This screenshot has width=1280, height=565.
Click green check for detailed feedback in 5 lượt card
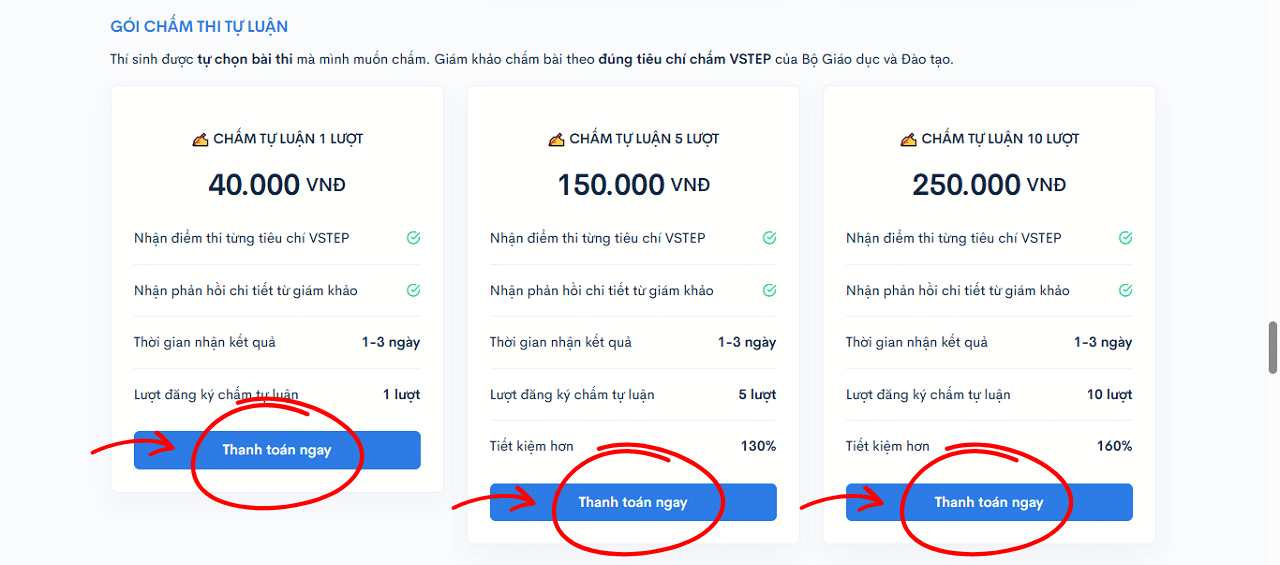click(769, 290)
